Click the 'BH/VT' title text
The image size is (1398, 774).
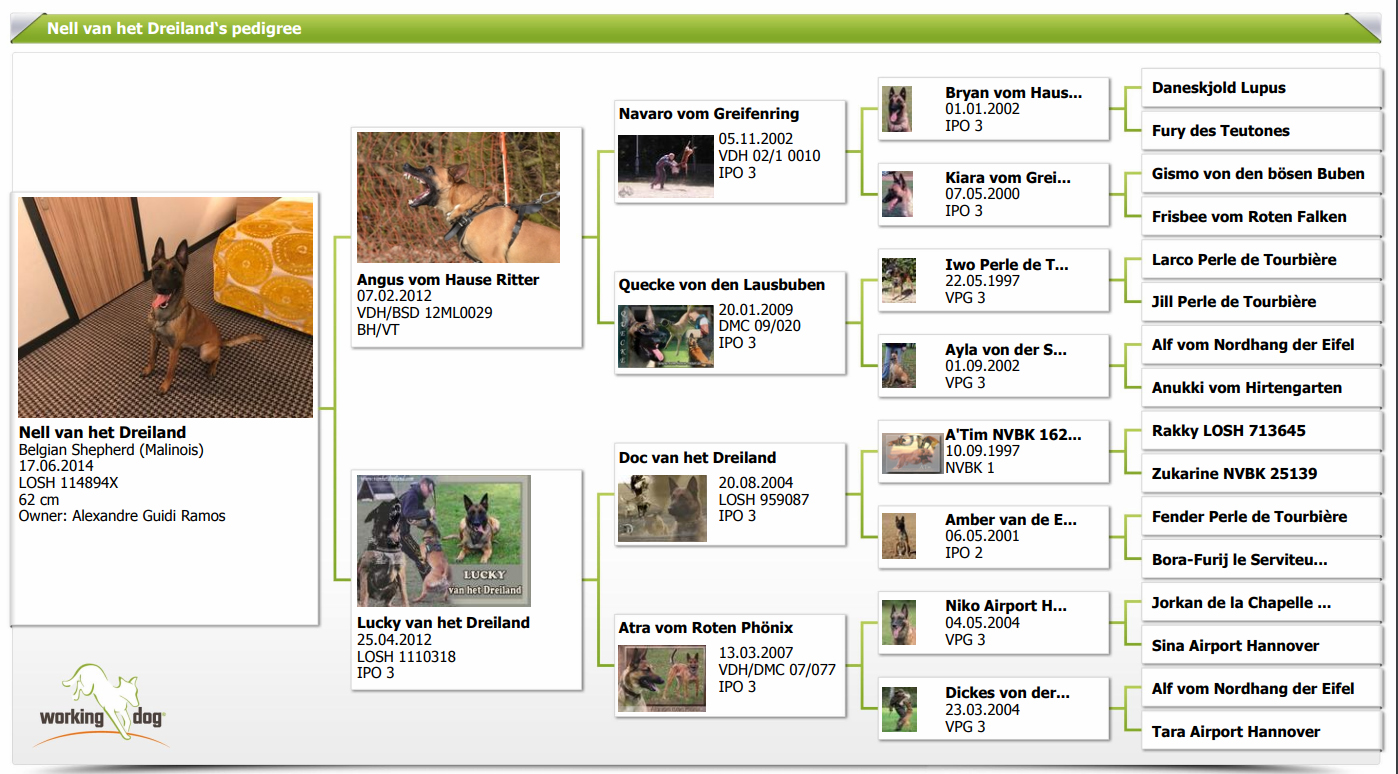378,329
